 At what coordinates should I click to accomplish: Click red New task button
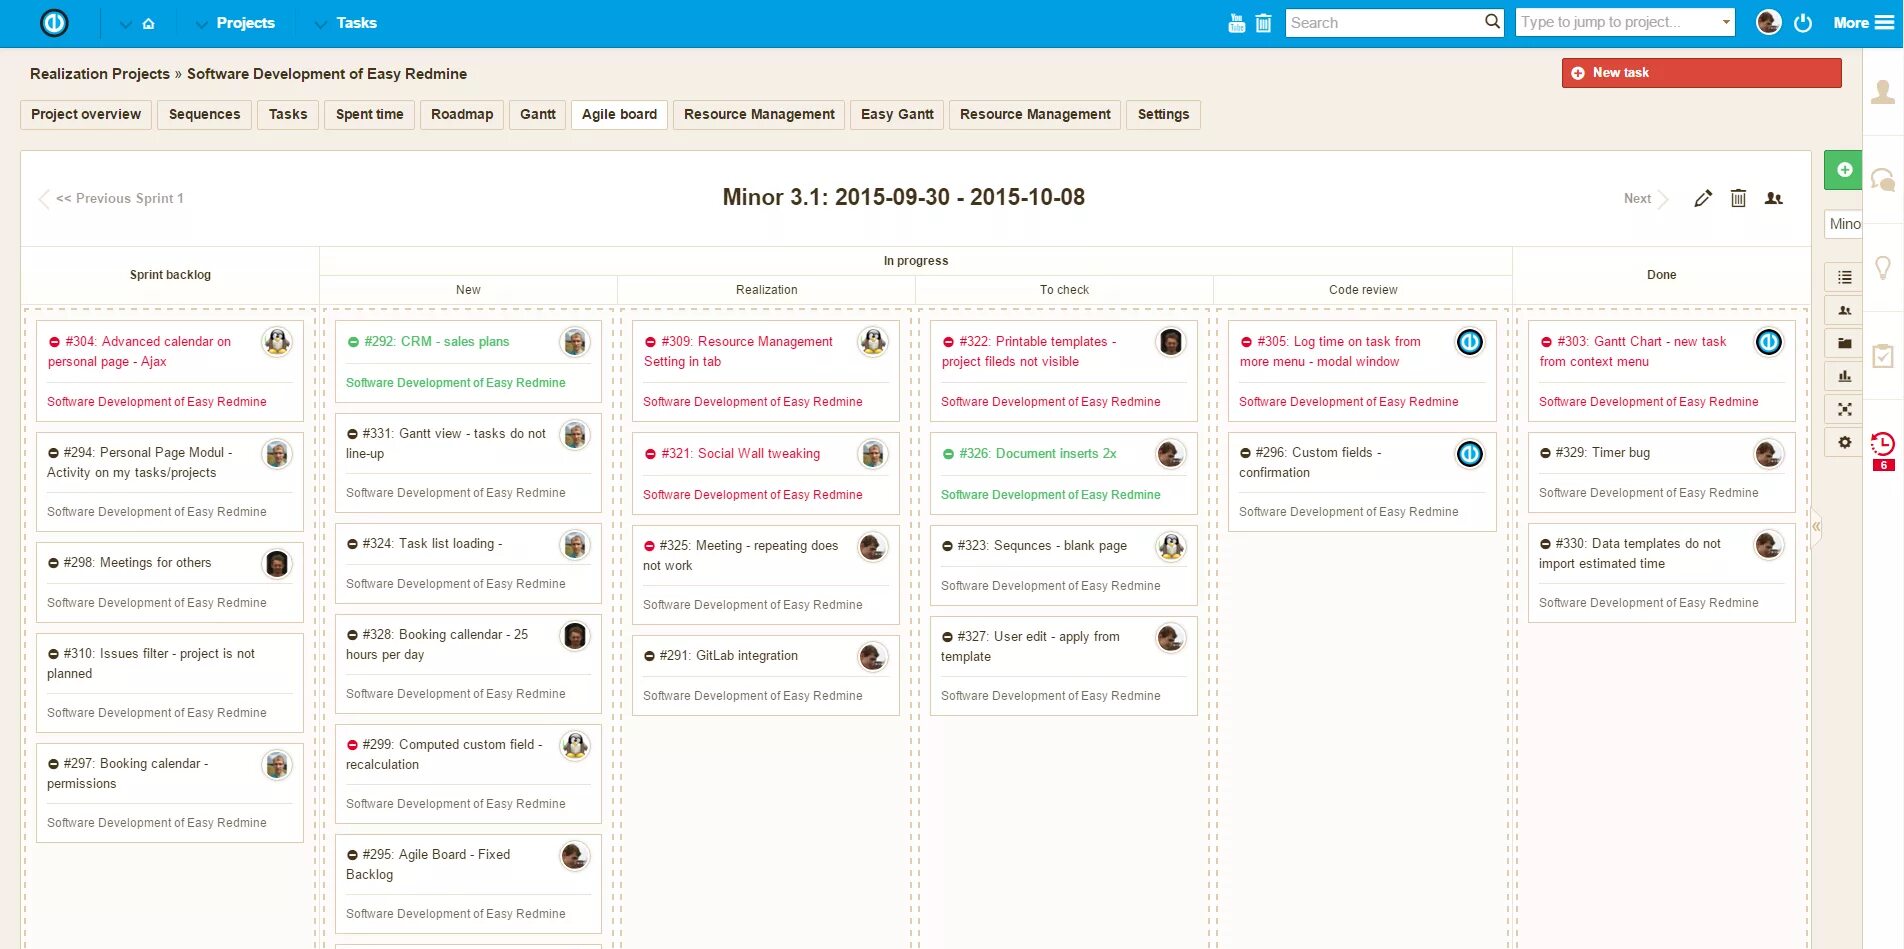(1701, 73)
